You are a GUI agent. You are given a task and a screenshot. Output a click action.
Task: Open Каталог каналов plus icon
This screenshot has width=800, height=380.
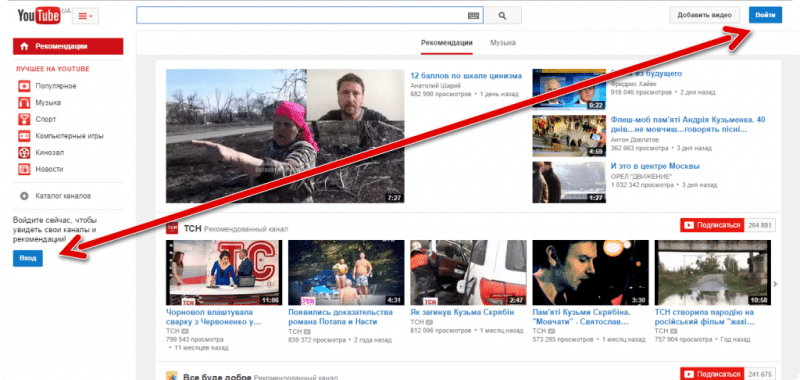(24, 196)
